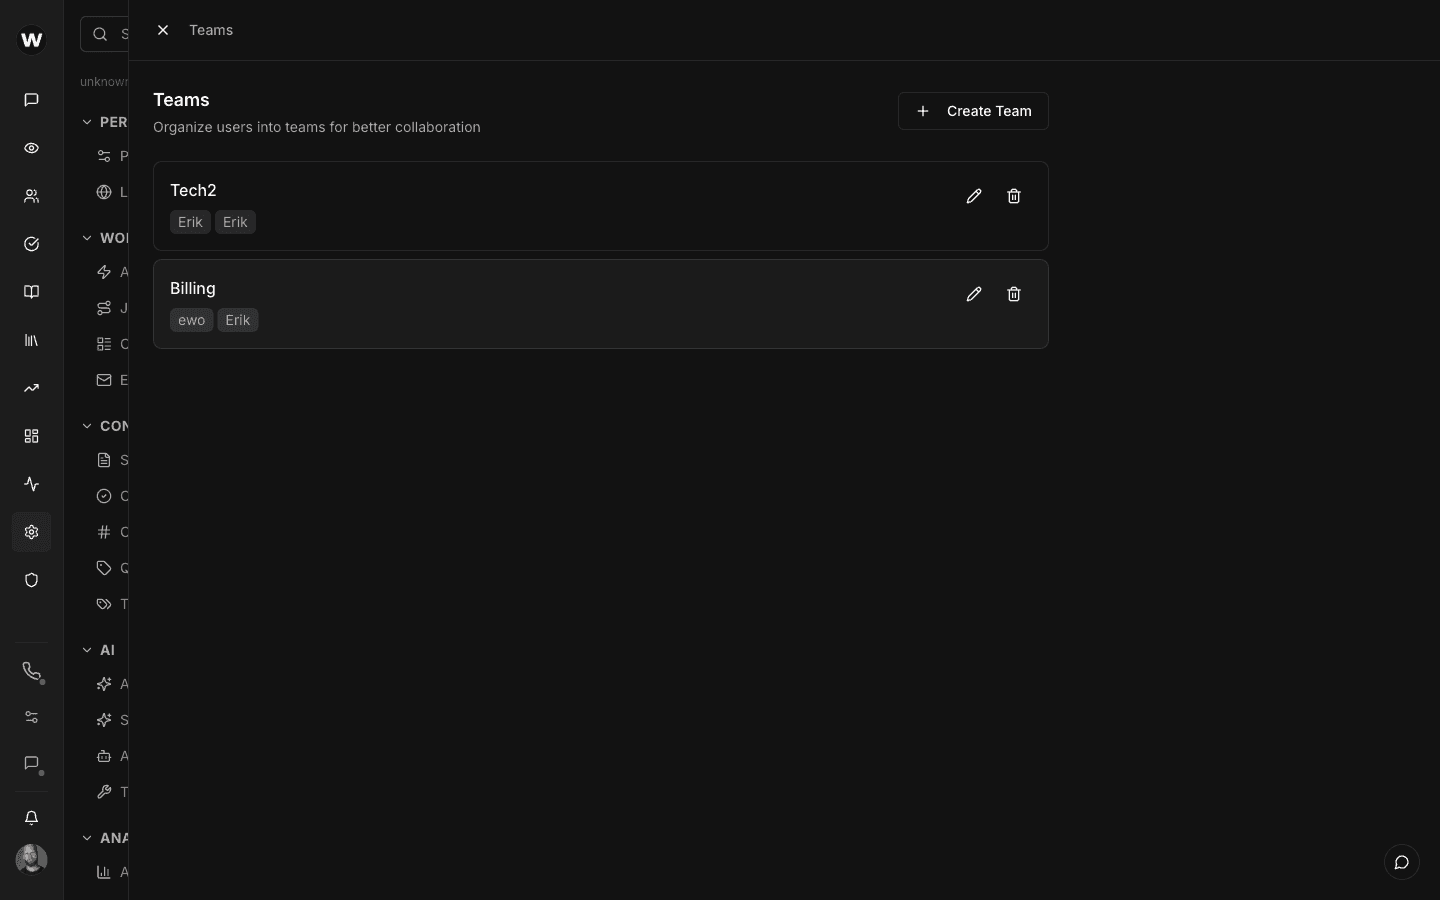Image resolution: width=1440 pixels, height=900 pixels.
Task: Click the envelope email icon in settings list
Action: click(x=103, y=380)
